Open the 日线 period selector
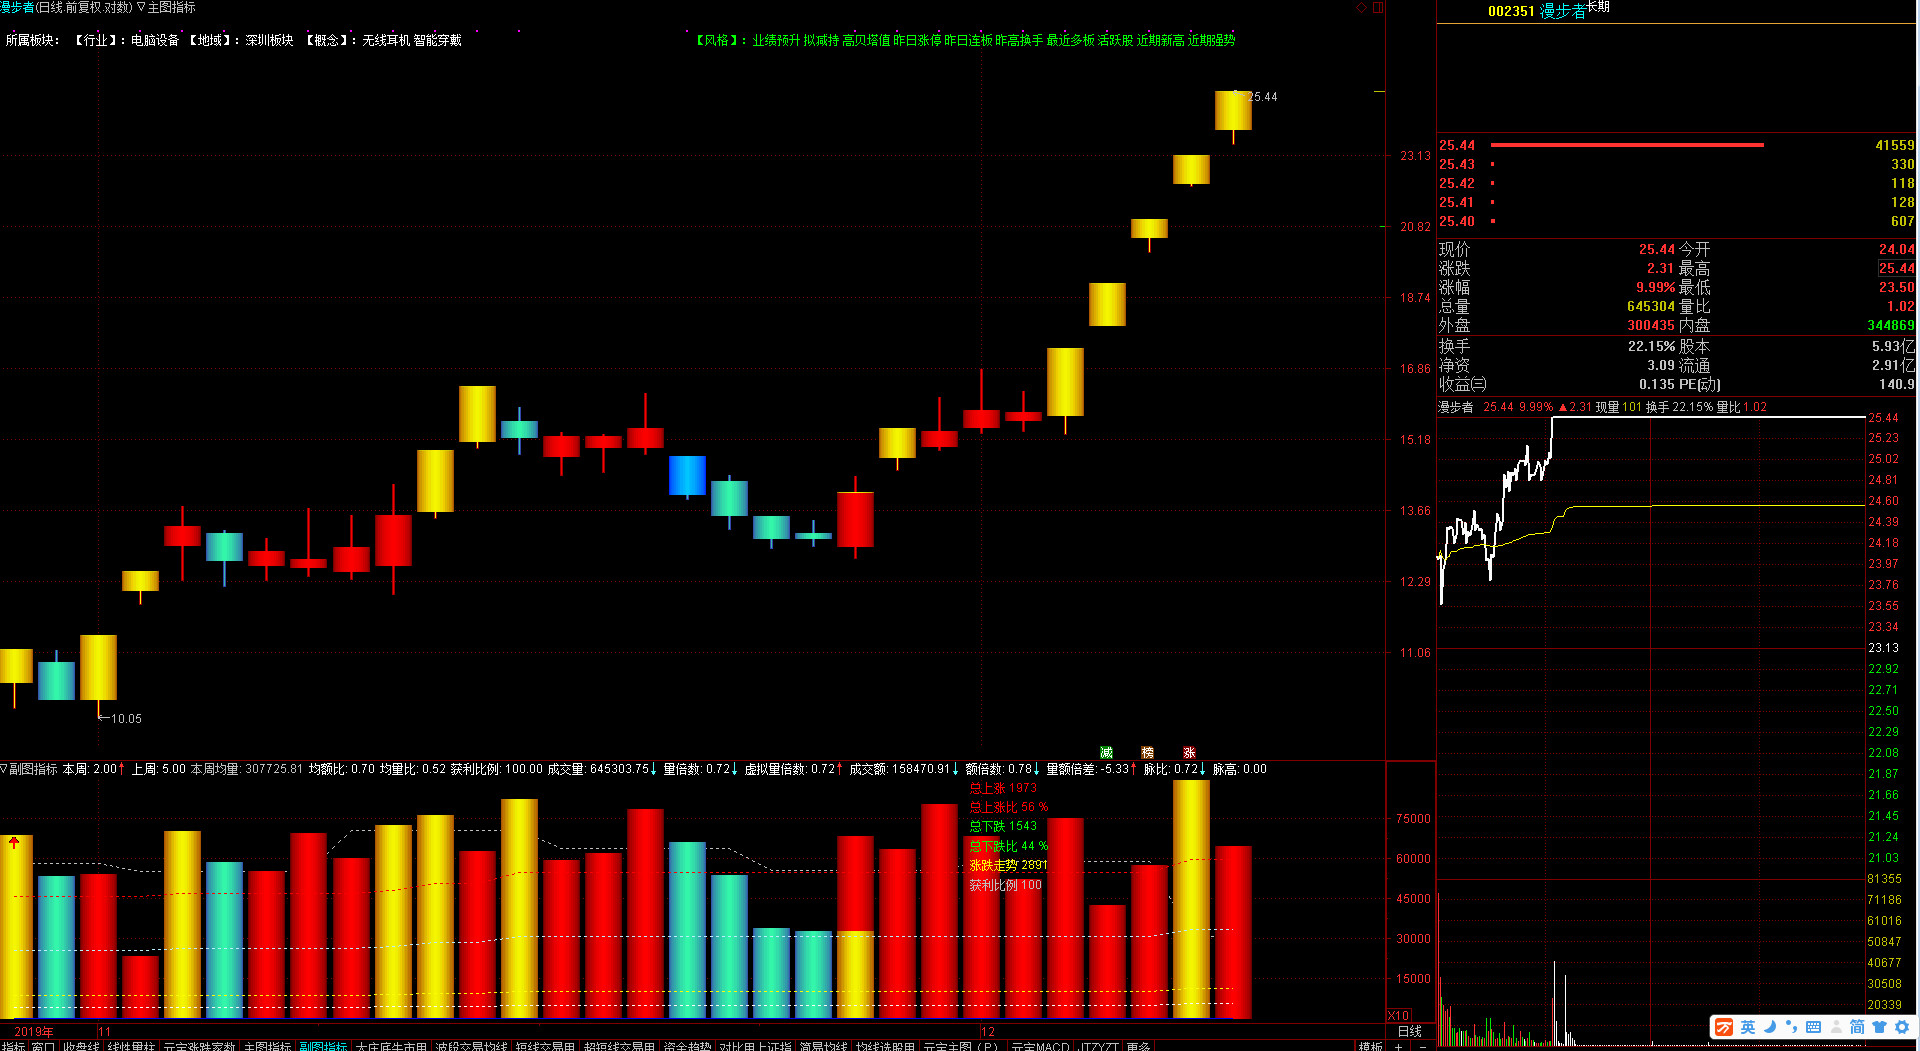The image size is (1920, 1051). click(x=1409, y=1031)
